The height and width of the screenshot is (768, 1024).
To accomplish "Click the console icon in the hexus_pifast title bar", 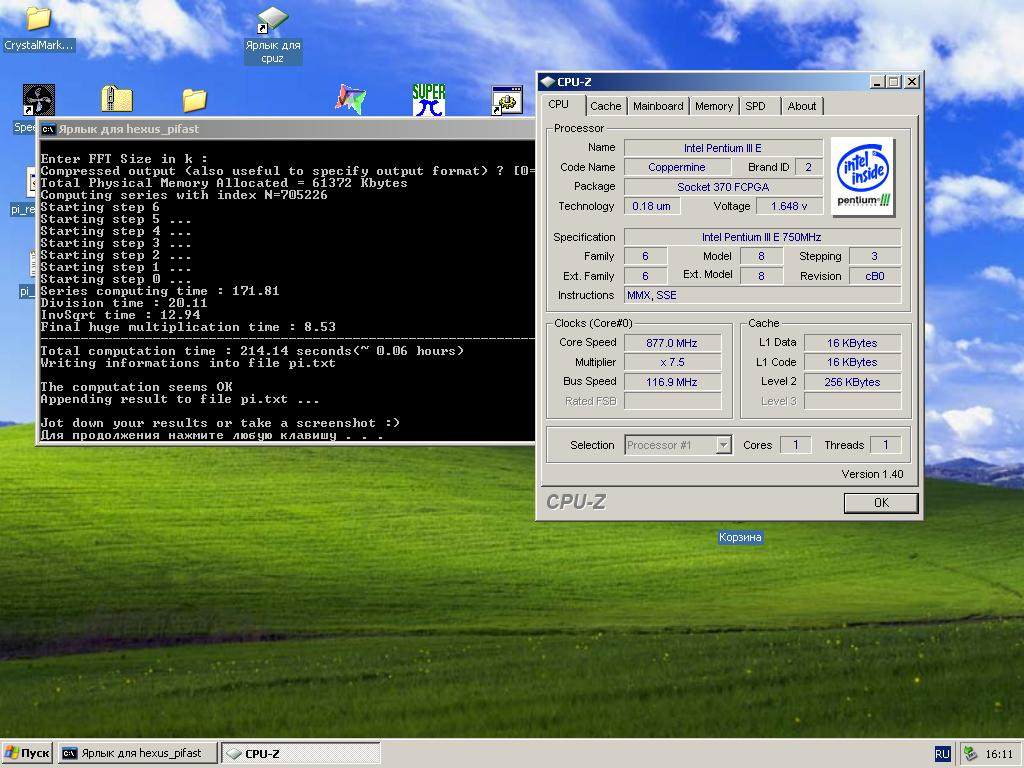I will click(48, 129).
